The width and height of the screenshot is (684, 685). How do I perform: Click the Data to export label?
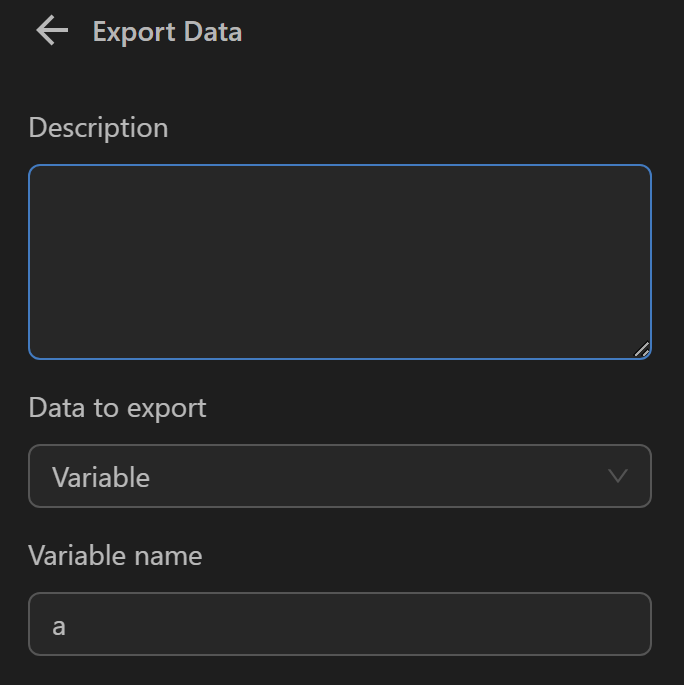point(117,408)
